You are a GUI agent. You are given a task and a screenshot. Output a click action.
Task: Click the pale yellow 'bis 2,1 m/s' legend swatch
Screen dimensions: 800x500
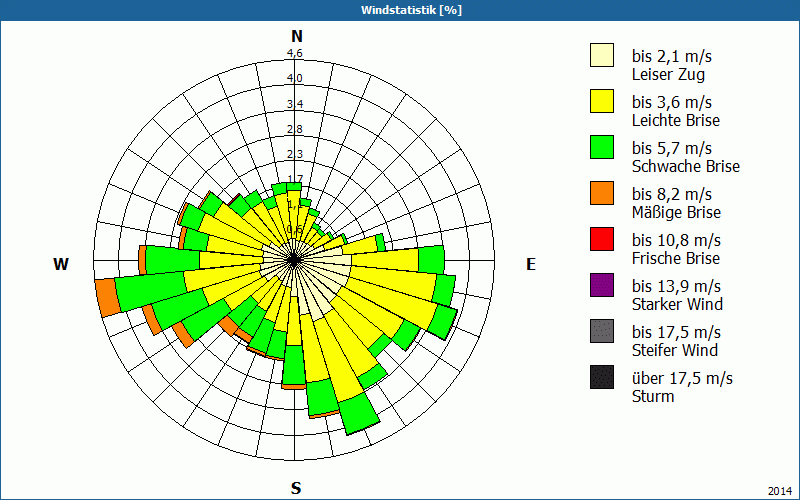coord(601,56)
